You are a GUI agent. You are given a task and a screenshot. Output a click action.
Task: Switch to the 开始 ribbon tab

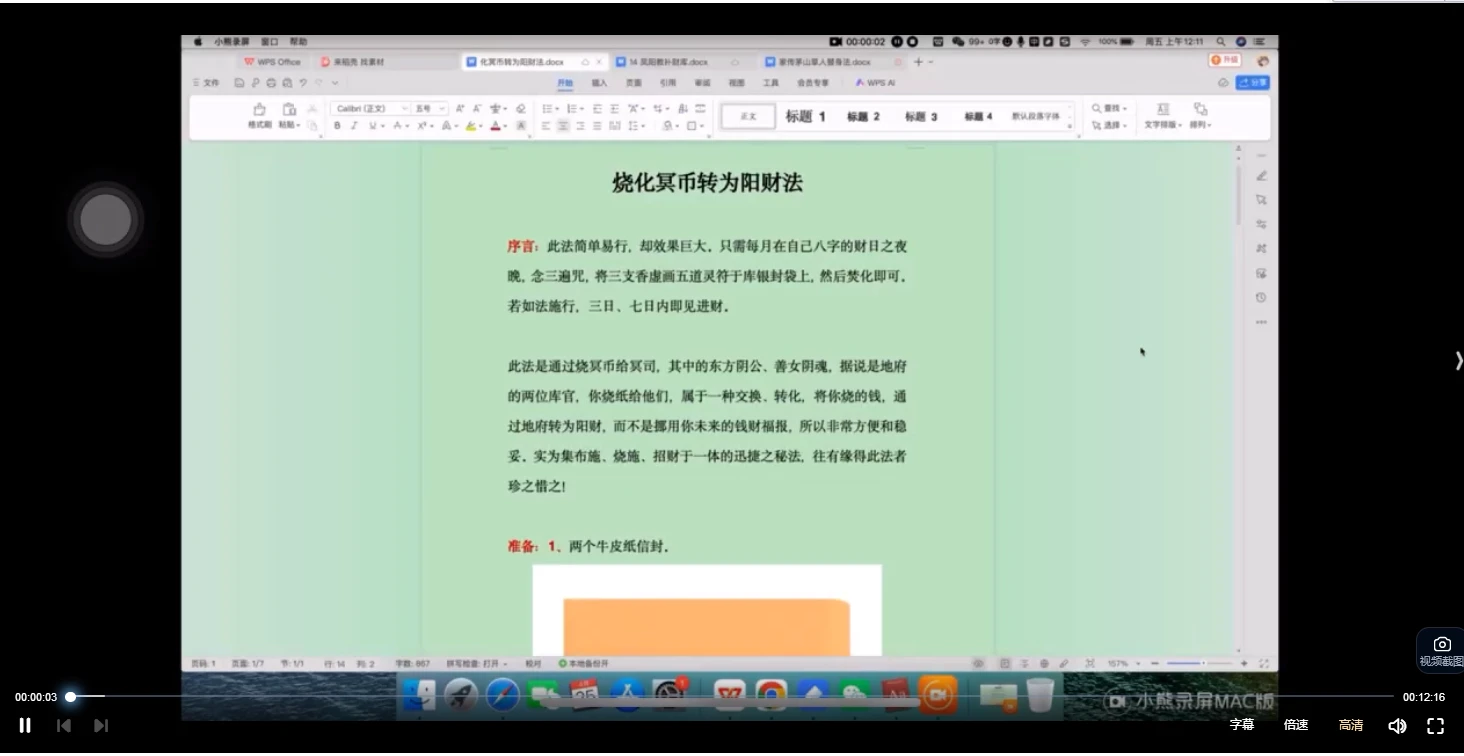(565, 83)
